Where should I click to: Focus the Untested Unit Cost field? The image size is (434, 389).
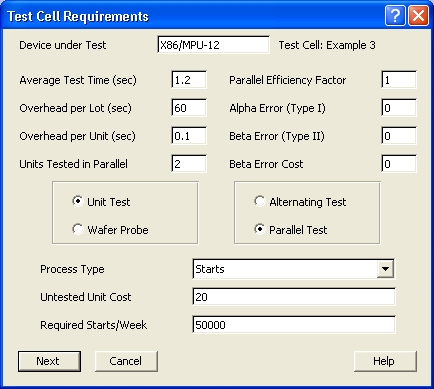pyautogui.click(x=294, y=297)
